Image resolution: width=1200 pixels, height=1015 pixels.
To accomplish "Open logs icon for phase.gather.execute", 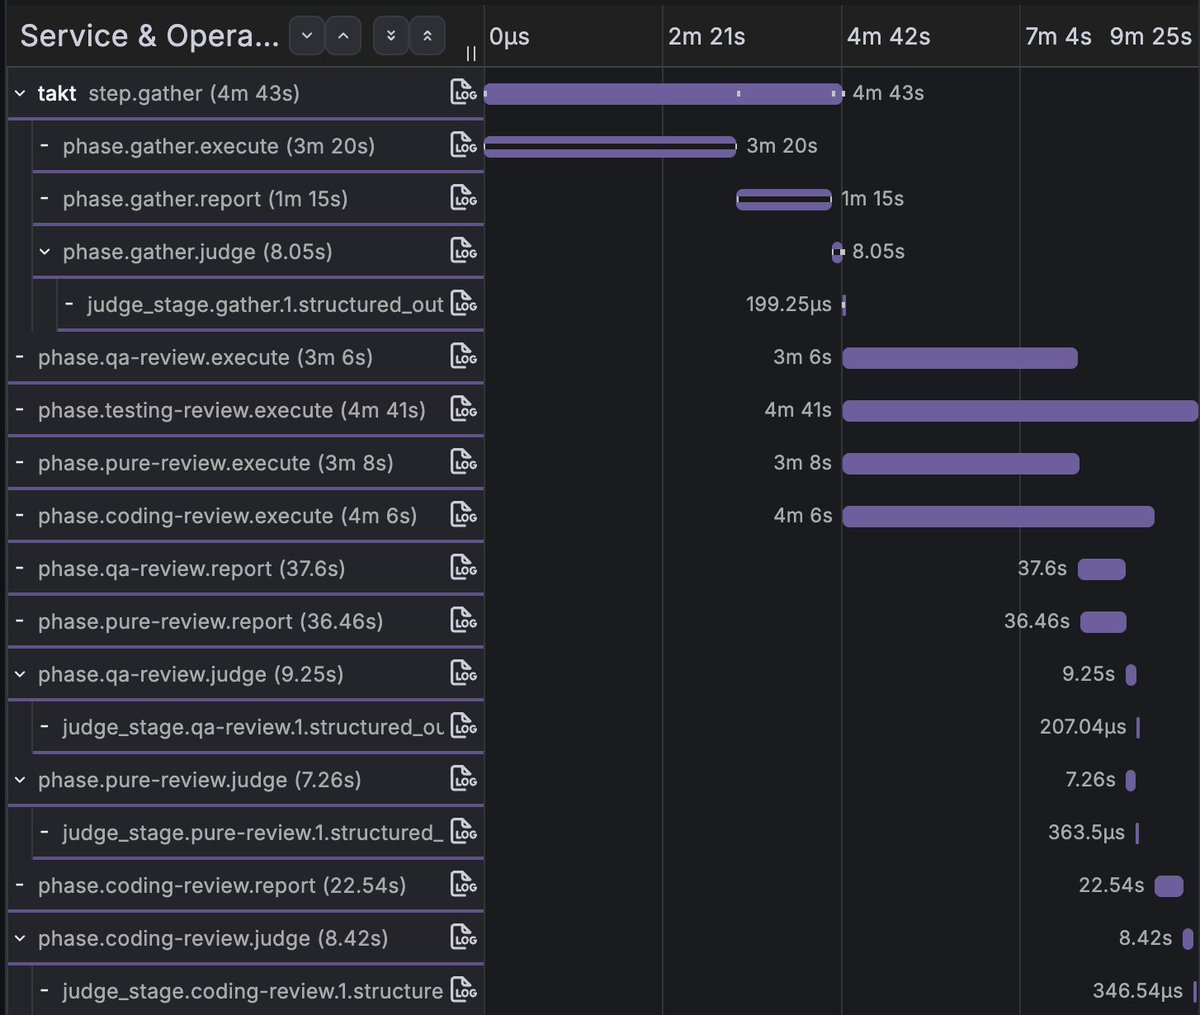I will [x=463, y=145].
